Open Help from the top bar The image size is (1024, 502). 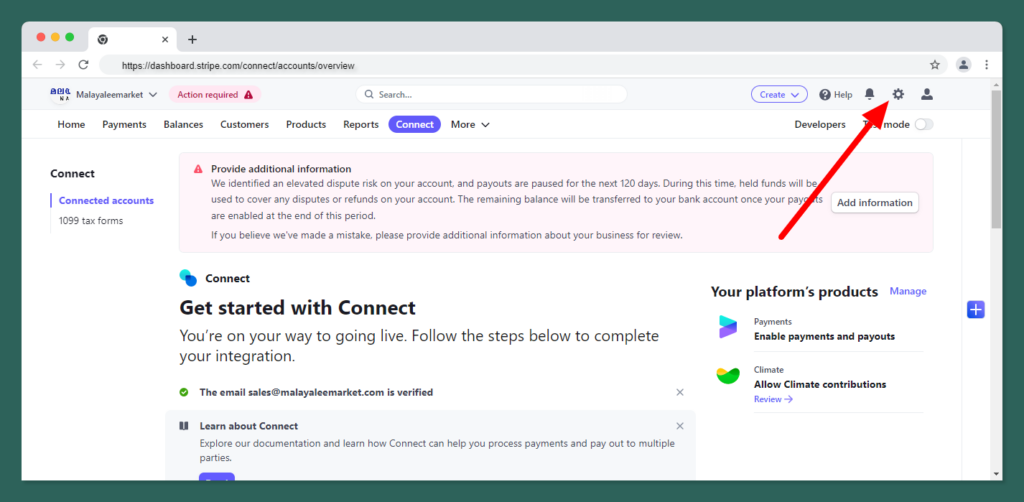[836, 95]
